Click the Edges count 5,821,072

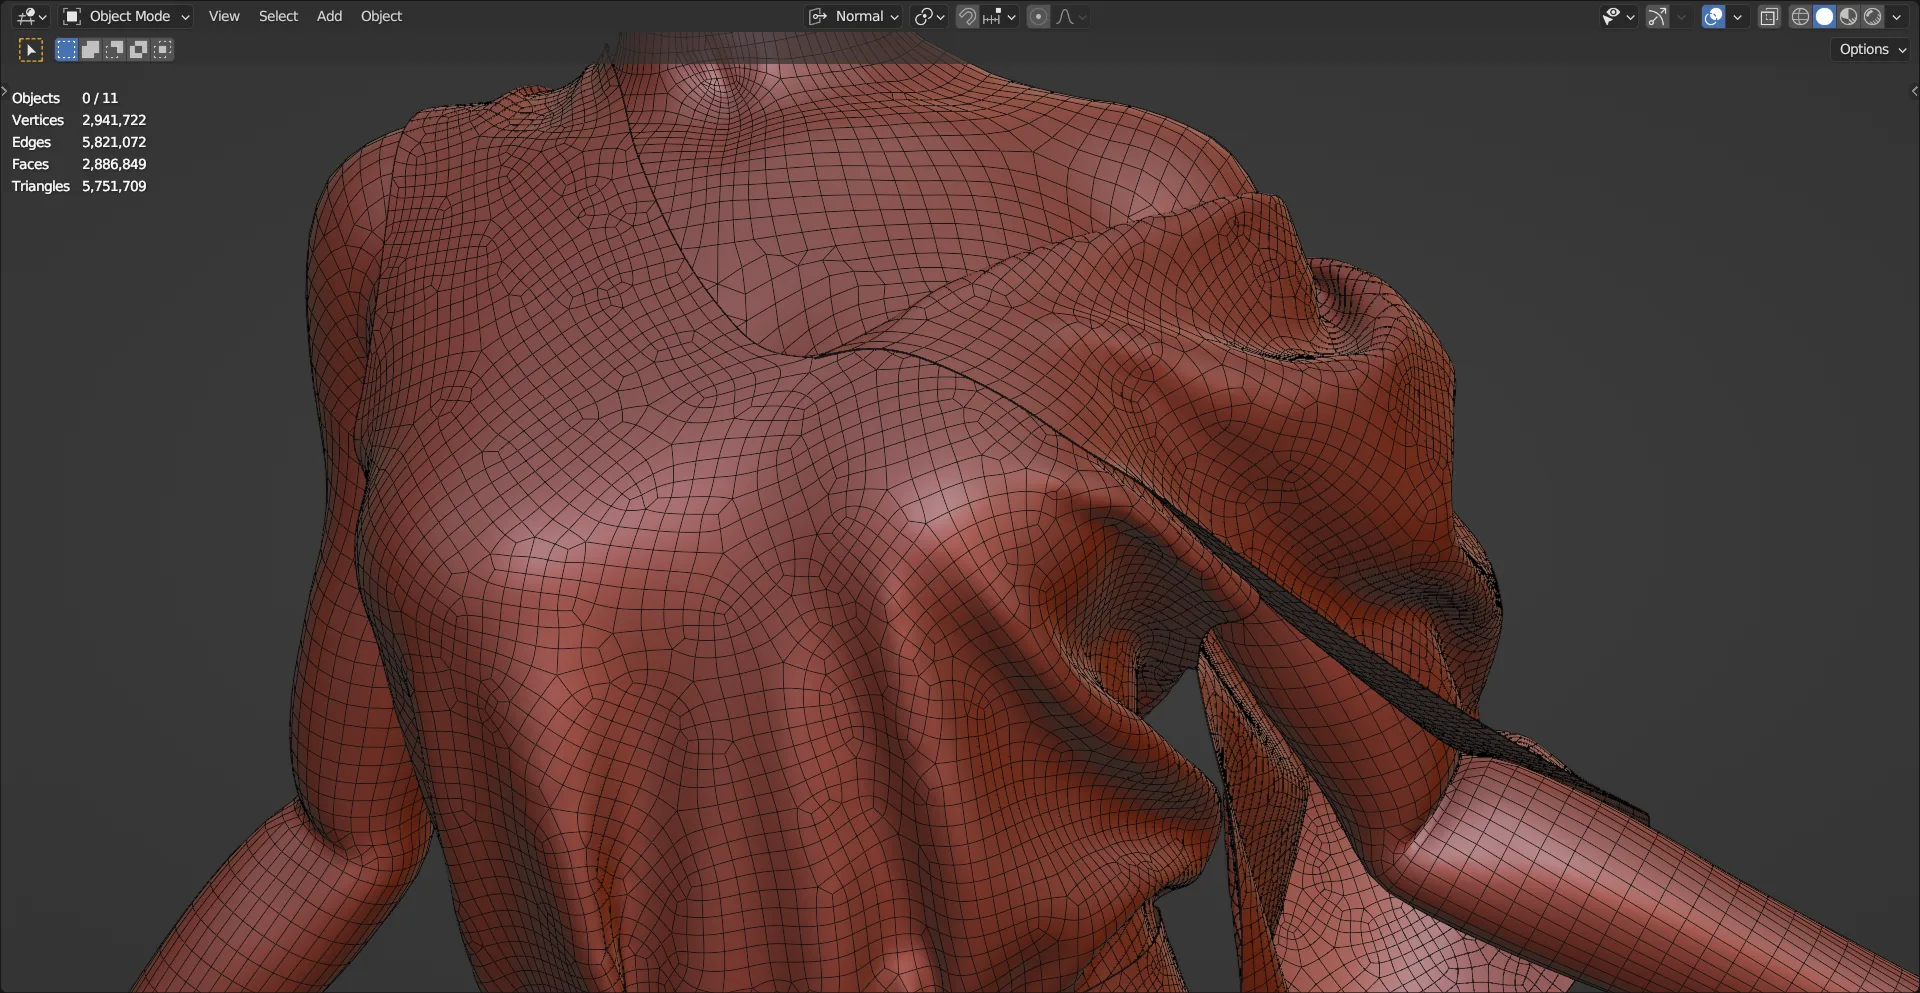(114, 142)
